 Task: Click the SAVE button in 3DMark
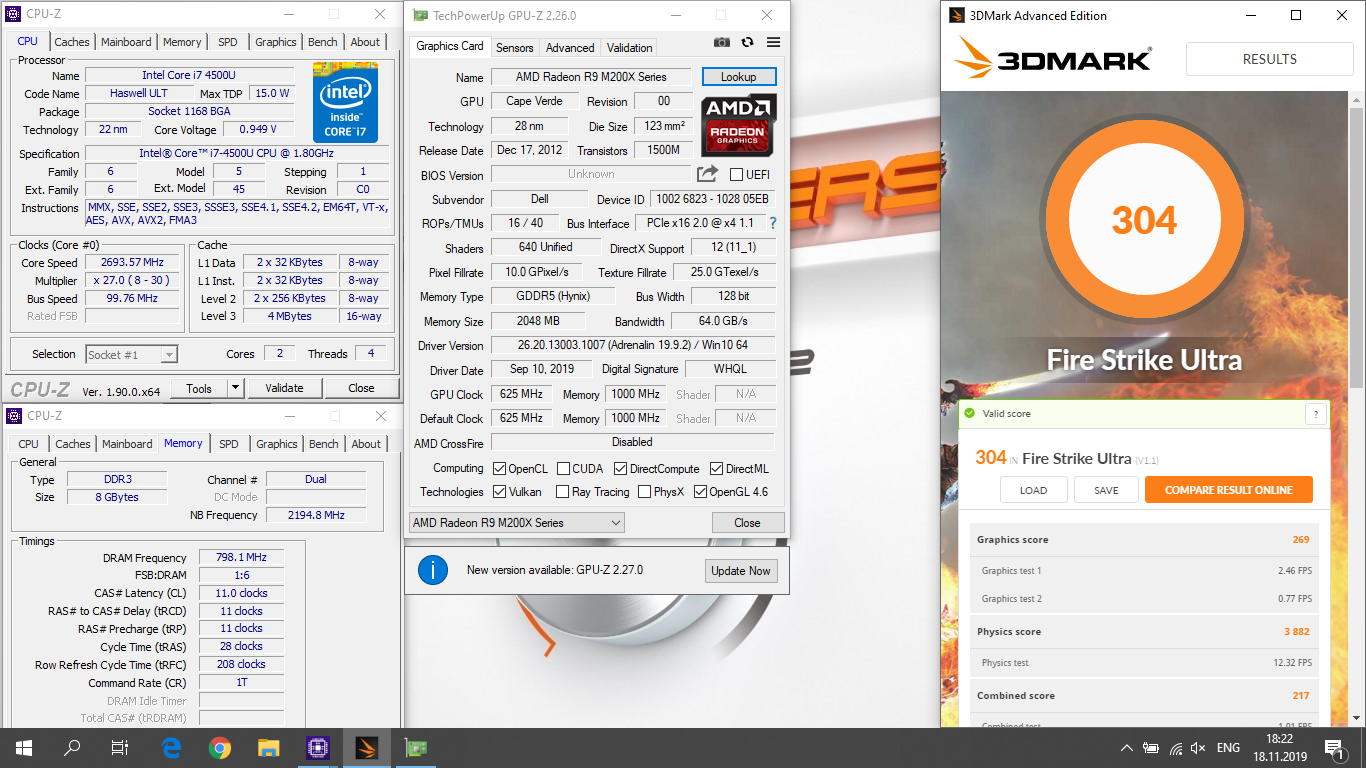[x=1106, y=490]
